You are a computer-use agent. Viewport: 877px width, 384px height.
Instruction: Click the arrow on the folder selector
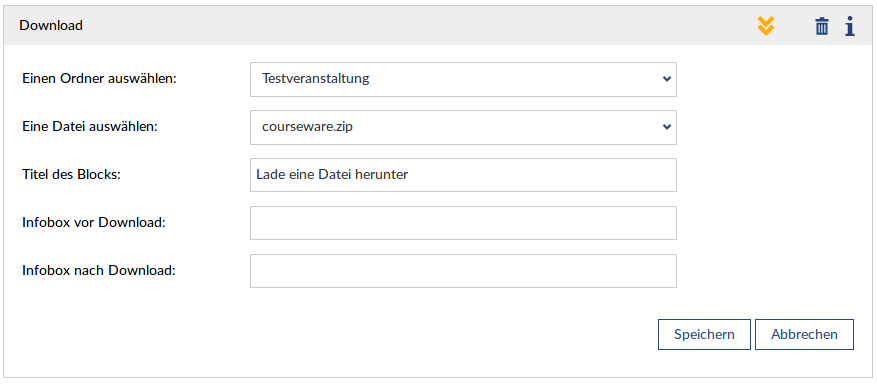point(666,79)
